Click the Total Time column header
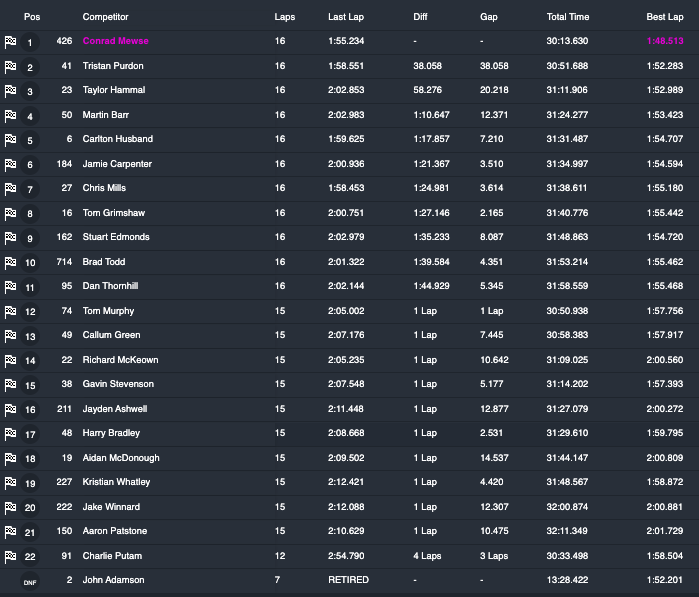 coord(568,17)
